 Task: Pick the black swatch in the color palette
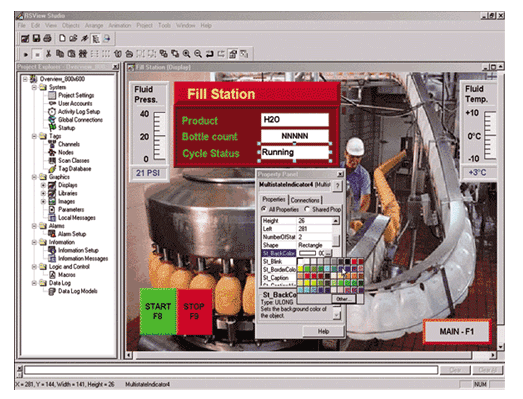pos(348,262)
